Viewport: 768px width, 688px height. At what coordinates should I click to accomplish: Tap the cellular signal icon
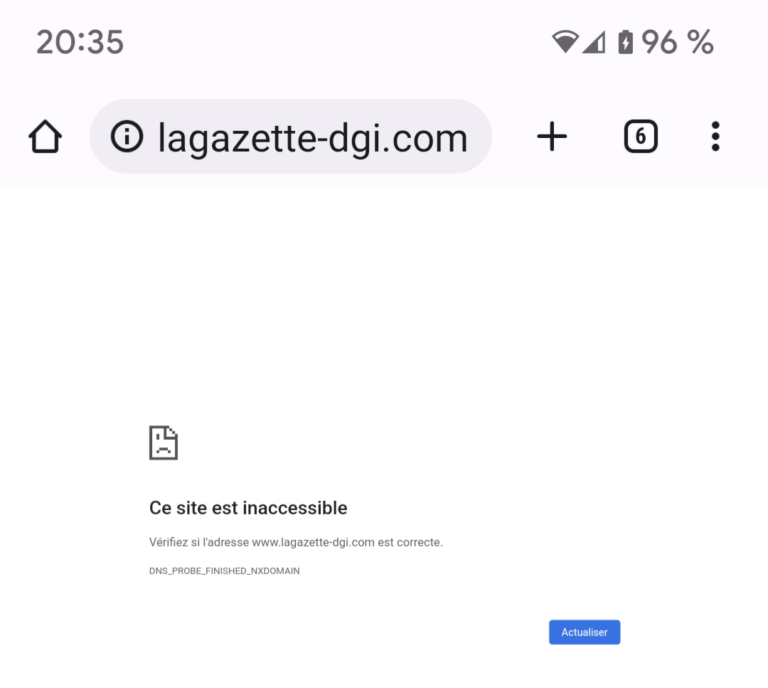pos(594,42)
